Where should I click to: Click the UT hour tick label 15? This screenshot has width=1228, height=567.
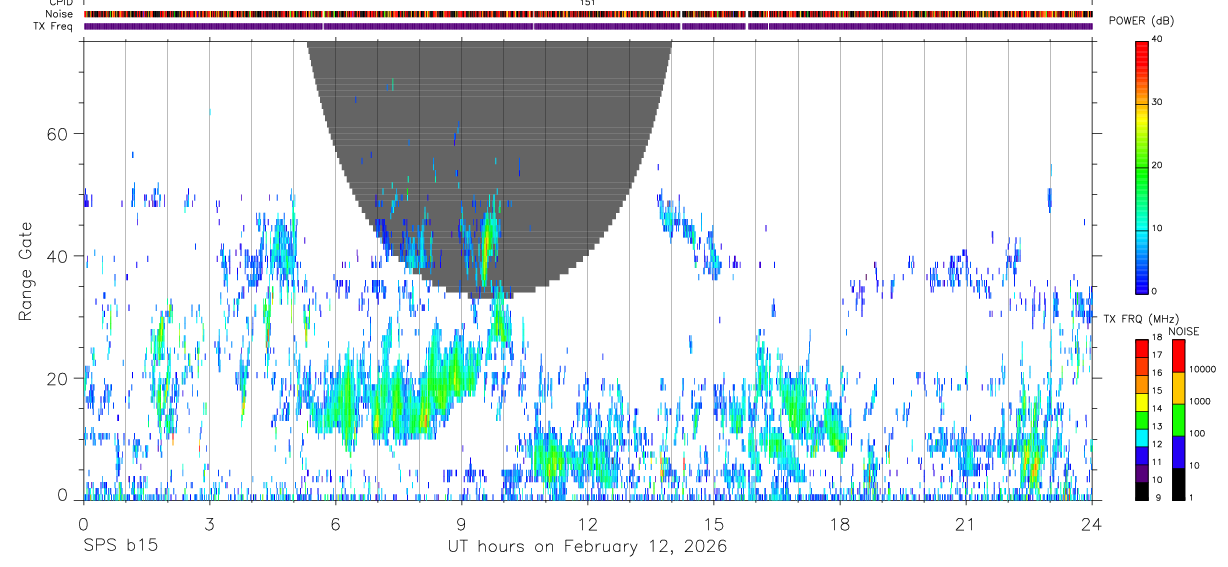tap(713, 524)
